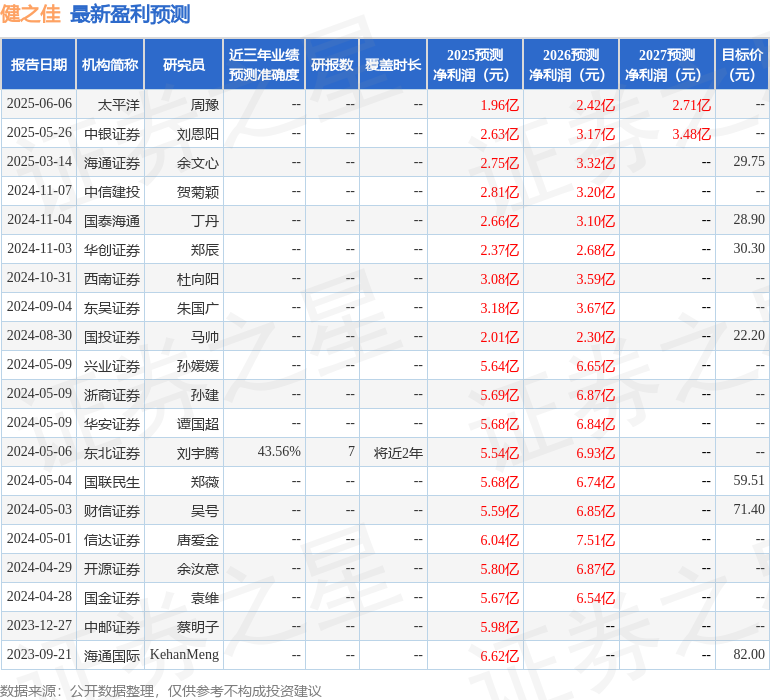
Task: Click institution name 太平洋
Action: point(119,105)
